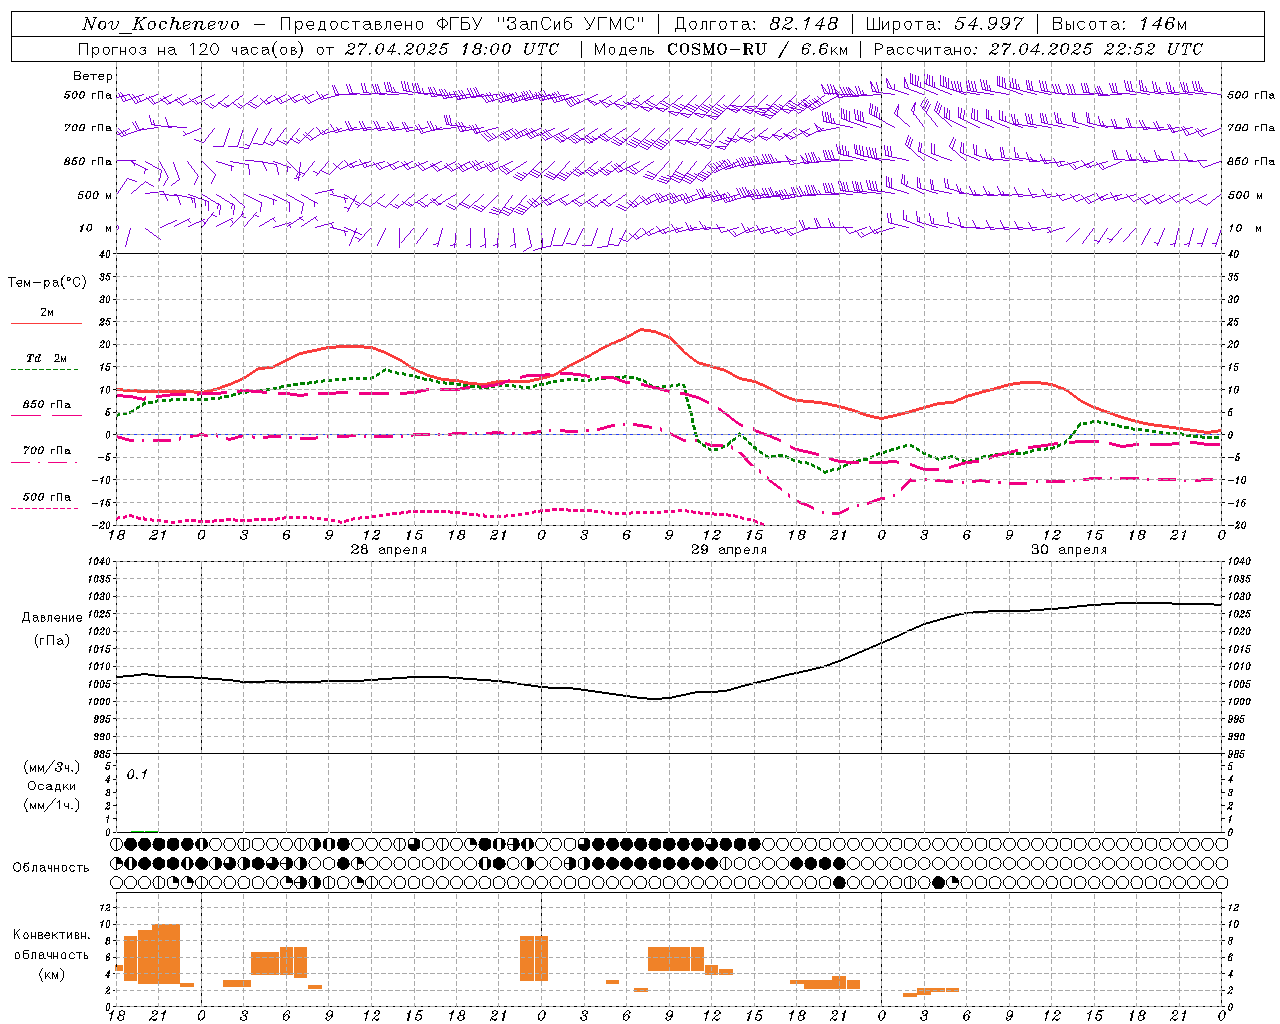Click the Высота: 146м value

tap(1120, 24)
